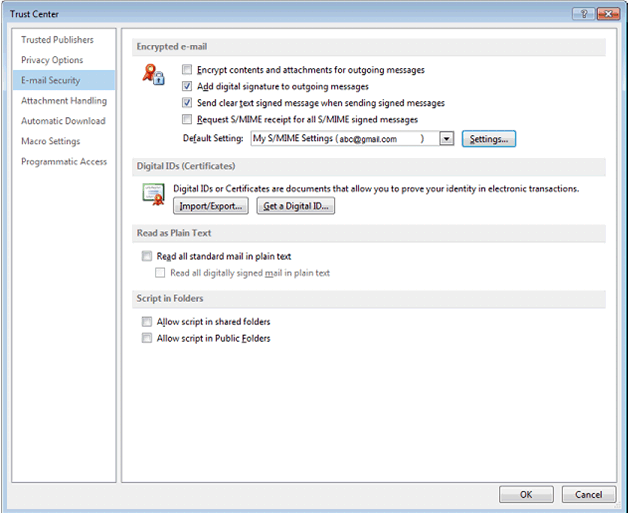Click the Help question mark icon
The image size is (628, 513).
pos(581,13)
